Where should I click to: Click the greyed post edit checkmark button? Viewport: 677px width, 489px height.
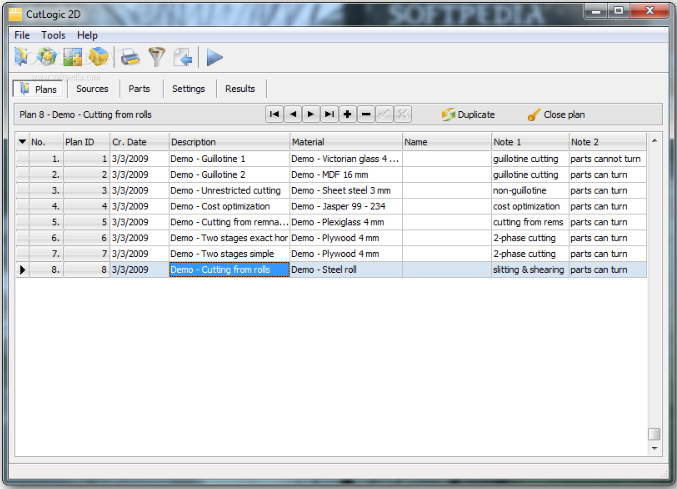(x=384, y=114)
